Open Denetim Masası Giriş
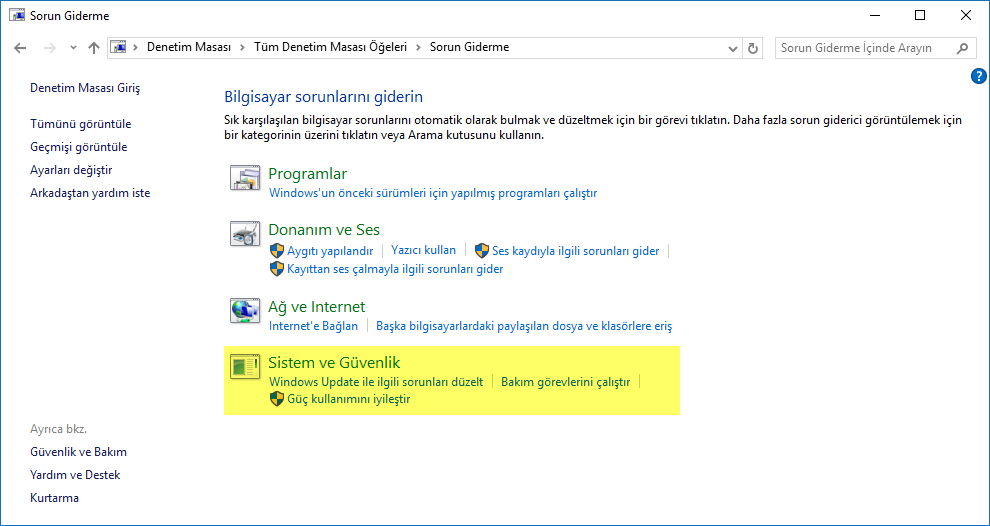The height and width of the screenshot is (526, 990). (x=85, y=88)
